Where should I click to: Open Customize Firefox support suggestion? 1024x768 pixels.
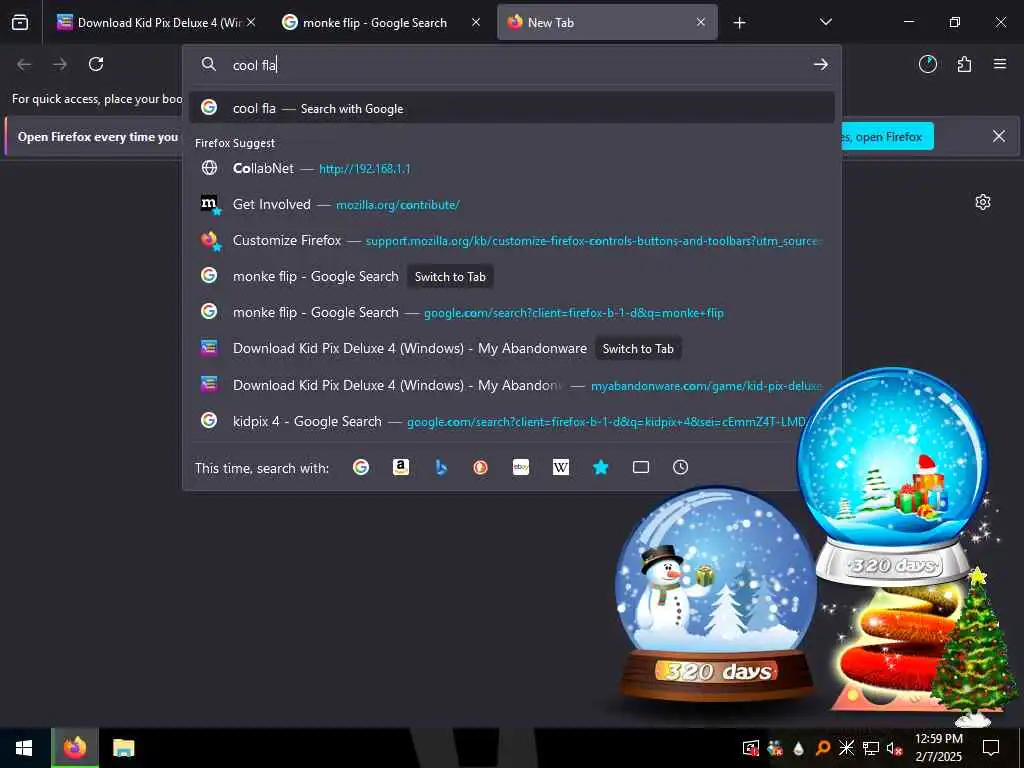511,240
